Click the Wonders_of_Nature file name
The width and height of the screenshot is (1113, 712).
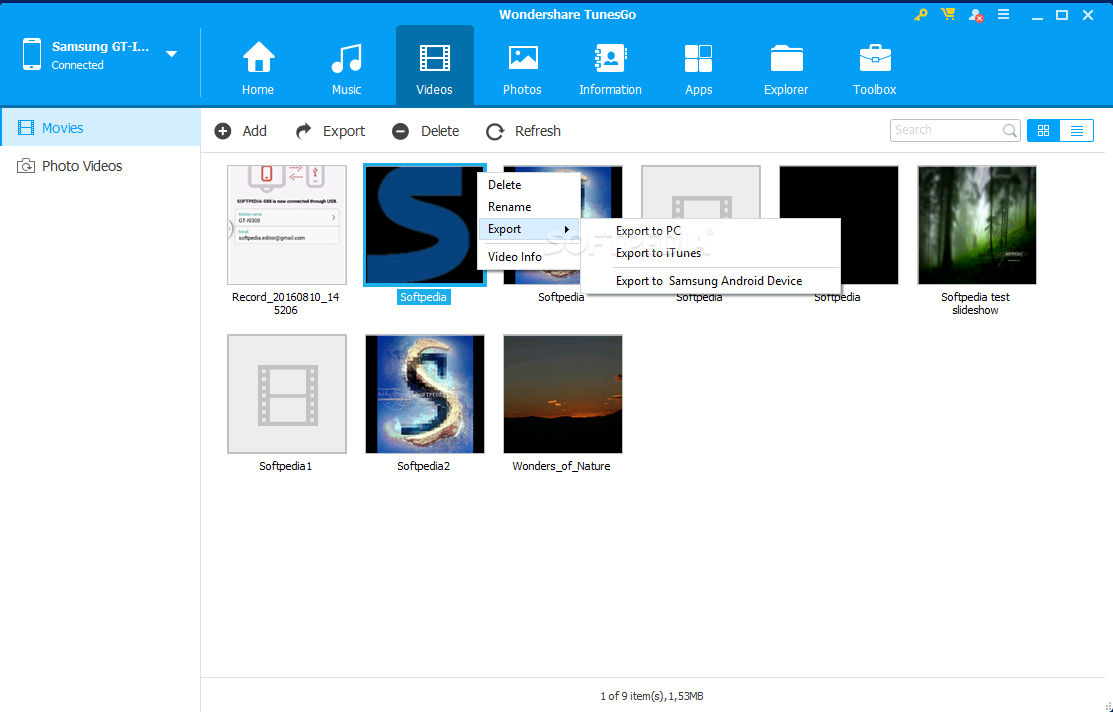coord(561,466)
